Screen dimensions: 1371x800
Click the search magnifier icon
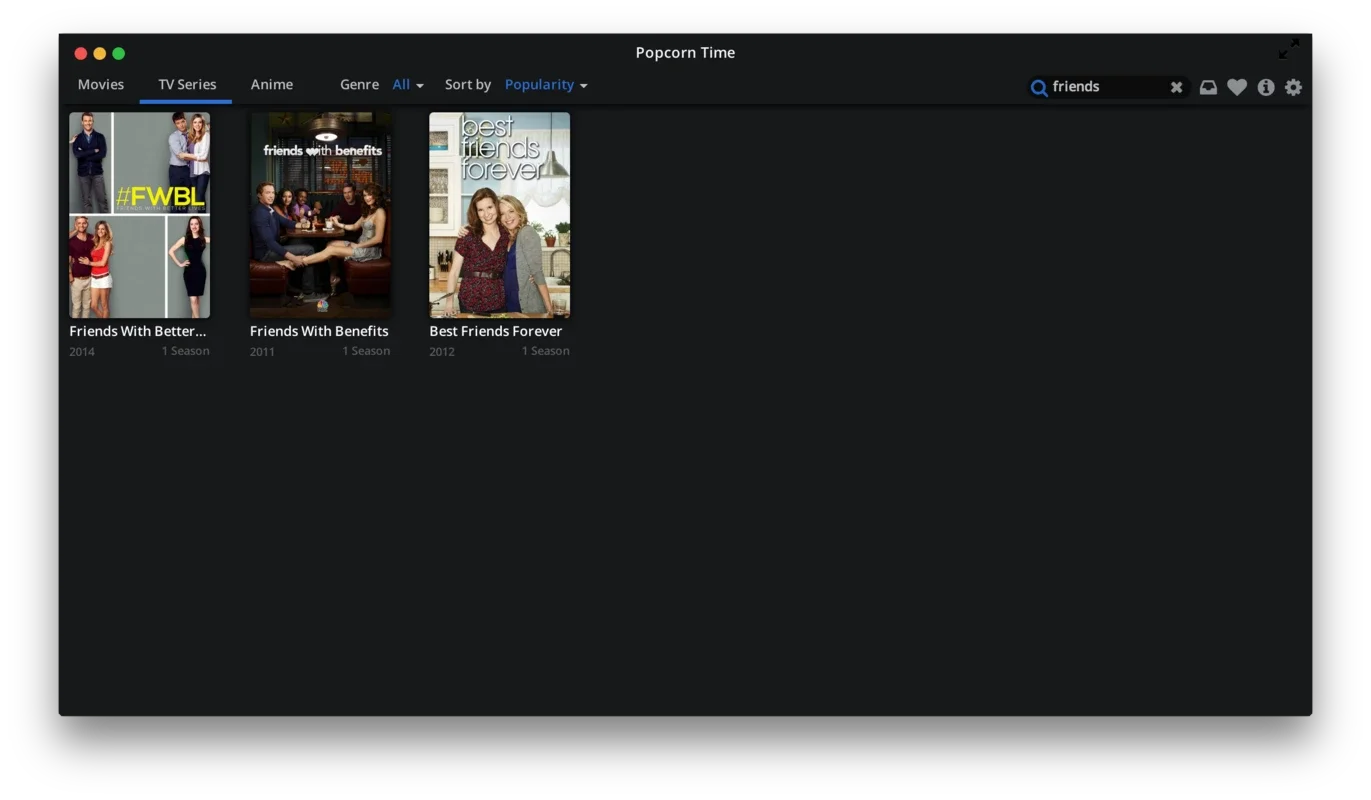pyautogui.click(x=1039, y=88)
